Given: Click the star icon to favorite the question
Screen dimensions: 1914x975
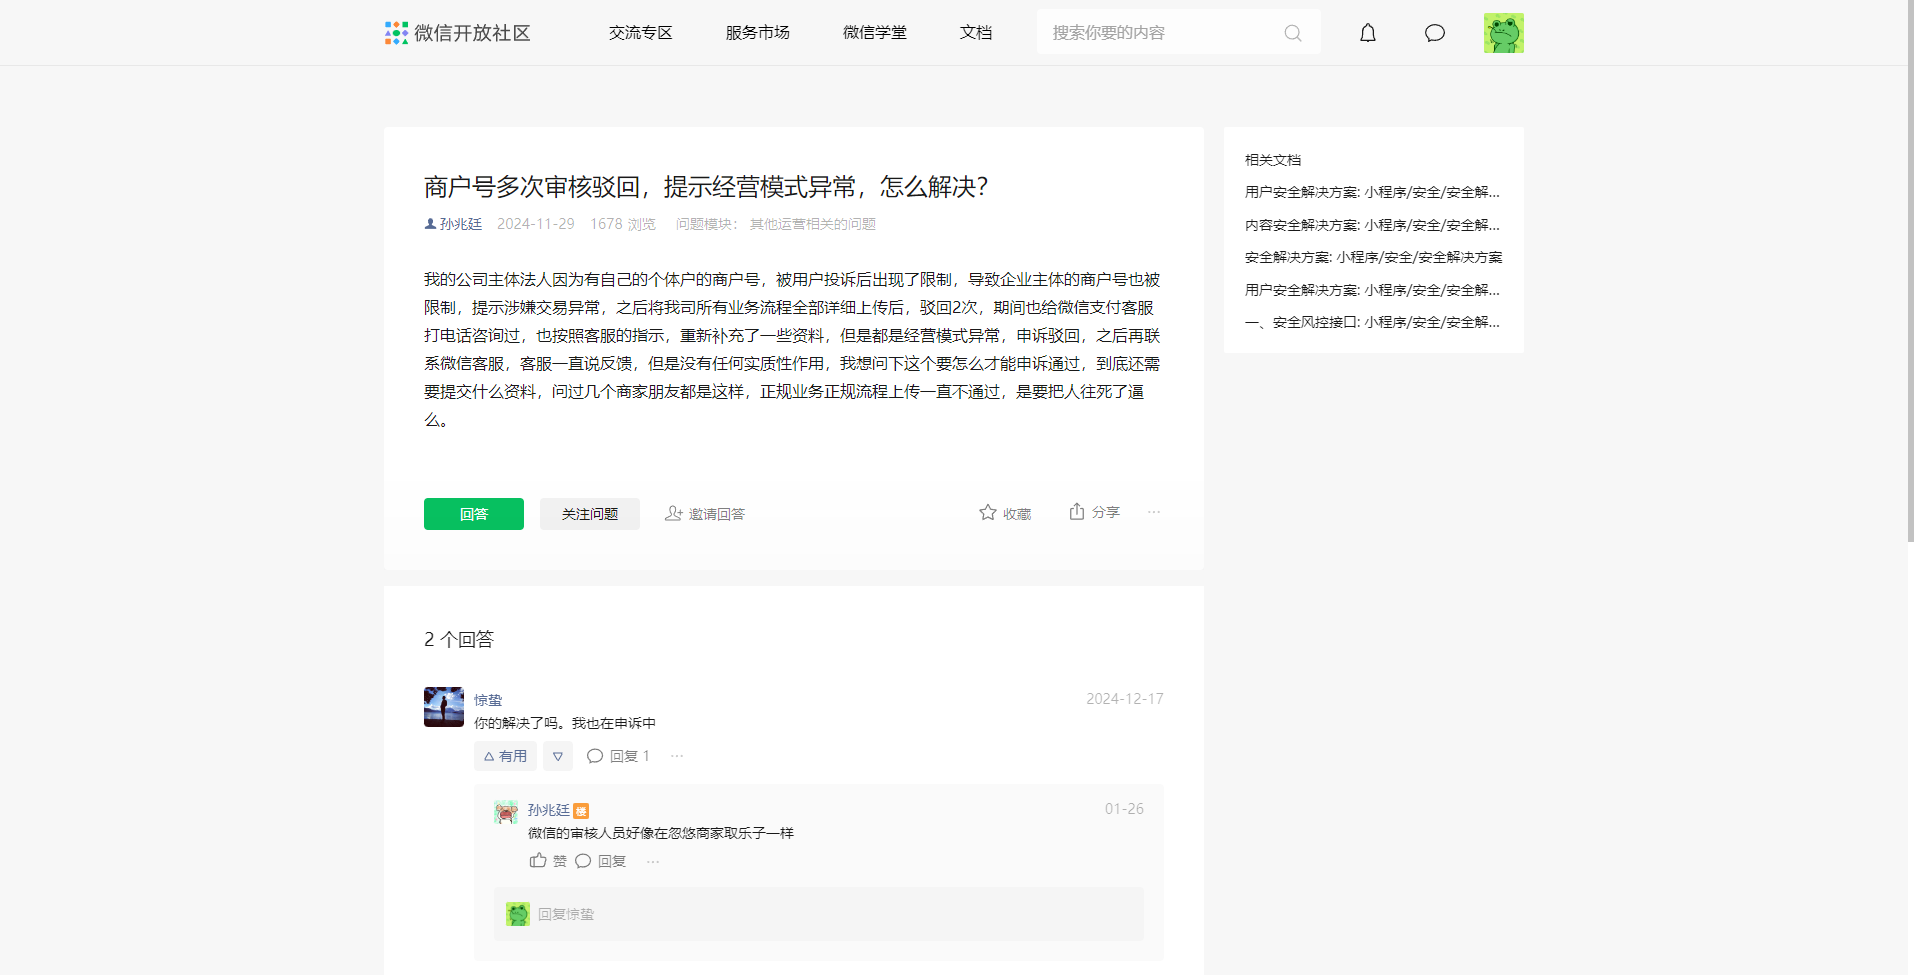Looking at the screenshot, I should [x=988, y=512].
